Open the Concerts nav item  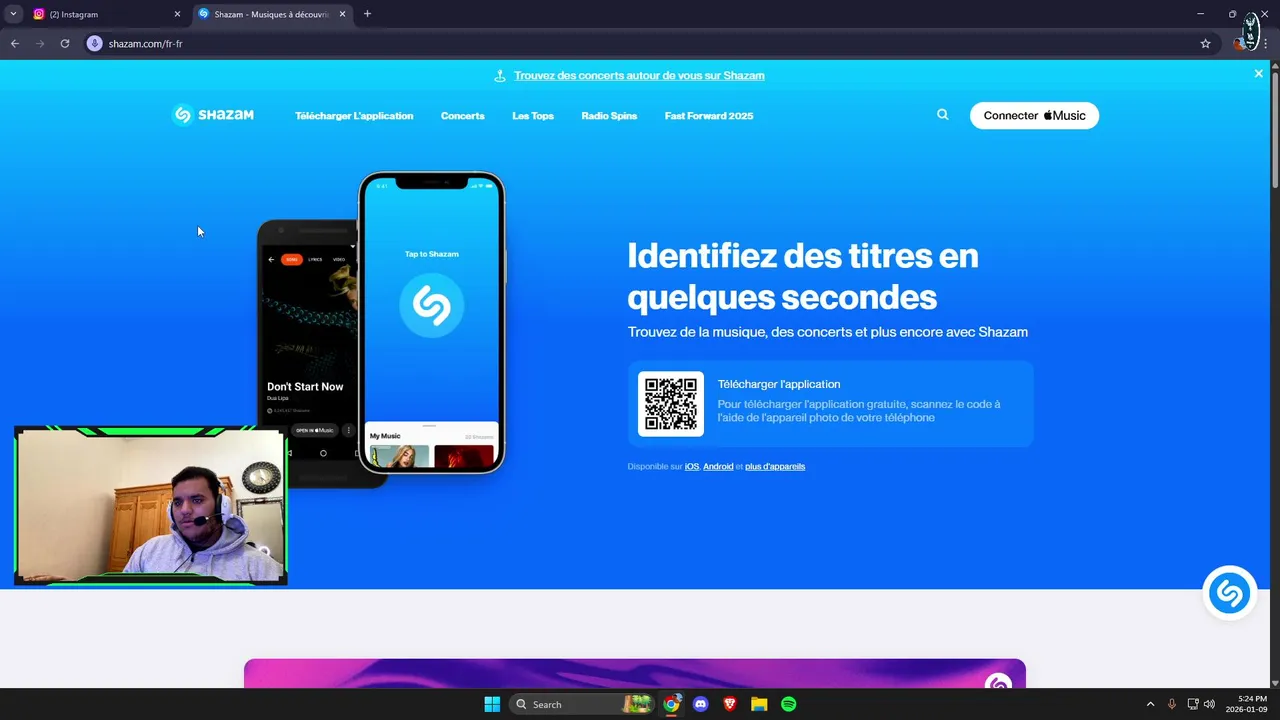tap(463, 116)
